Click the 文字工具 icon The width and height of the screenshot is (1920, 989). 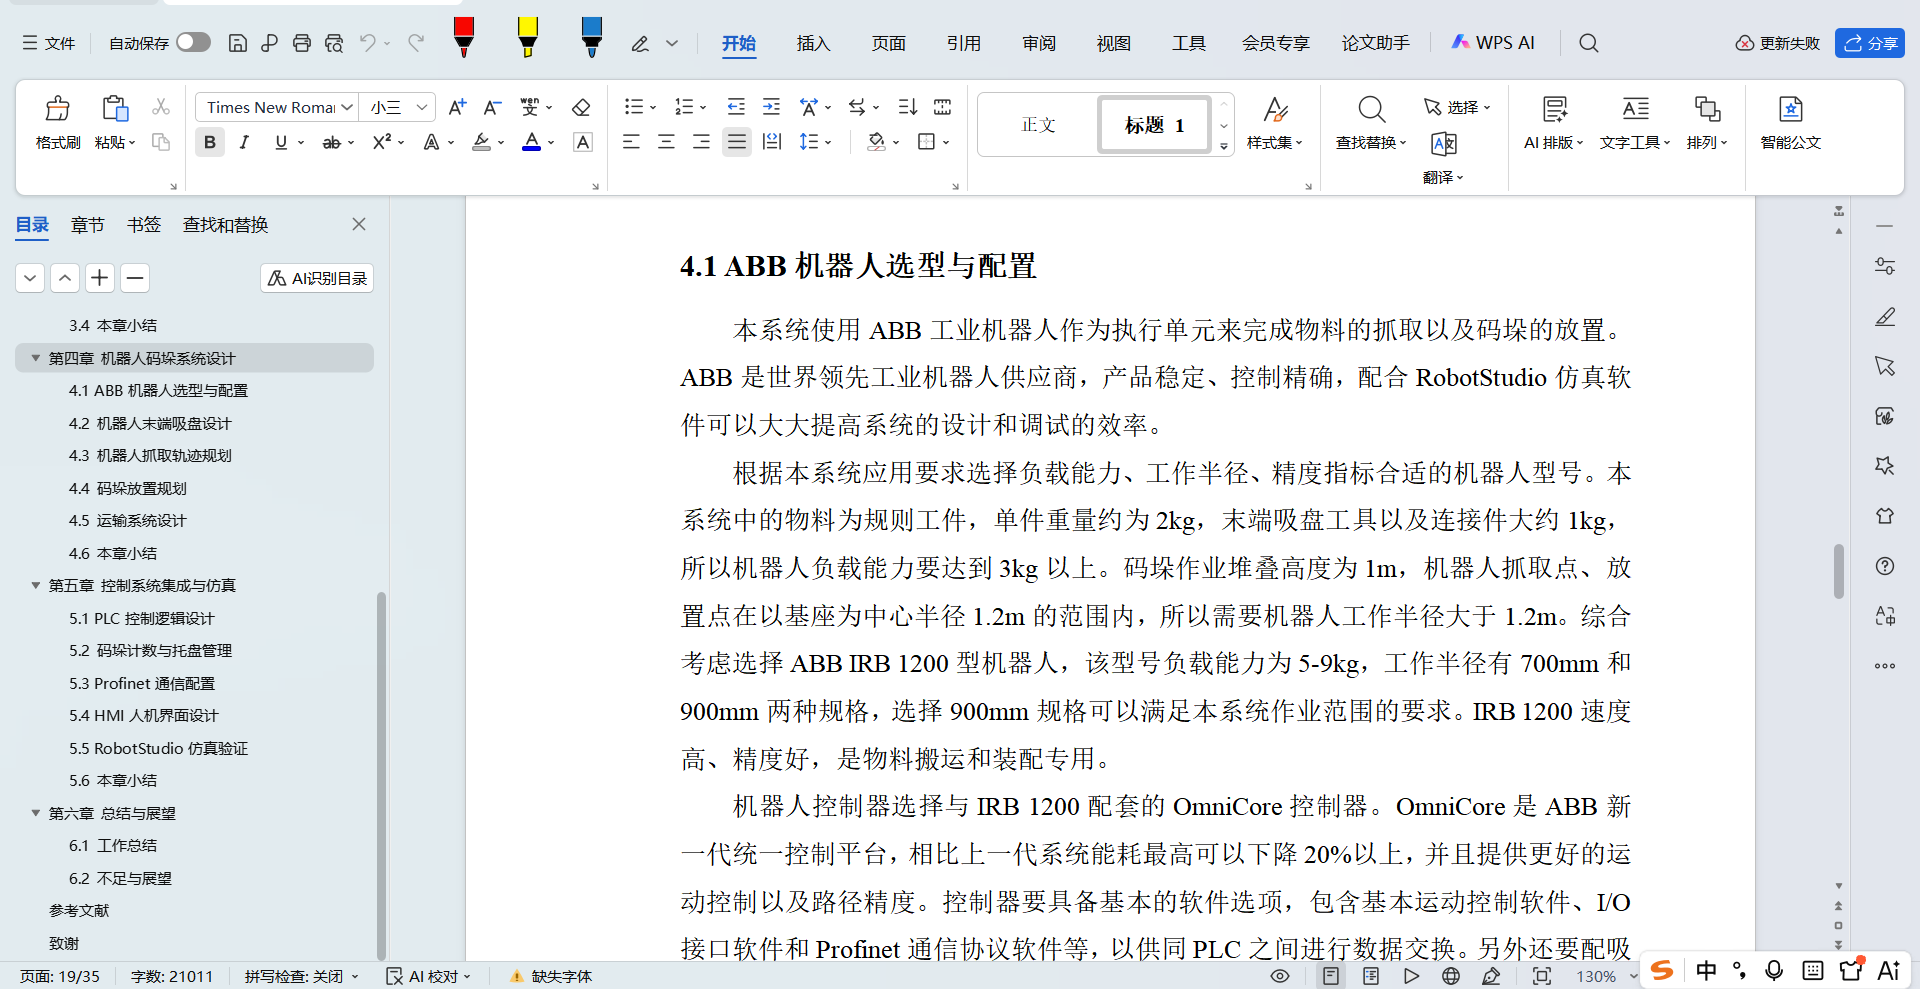[1635, 108]
